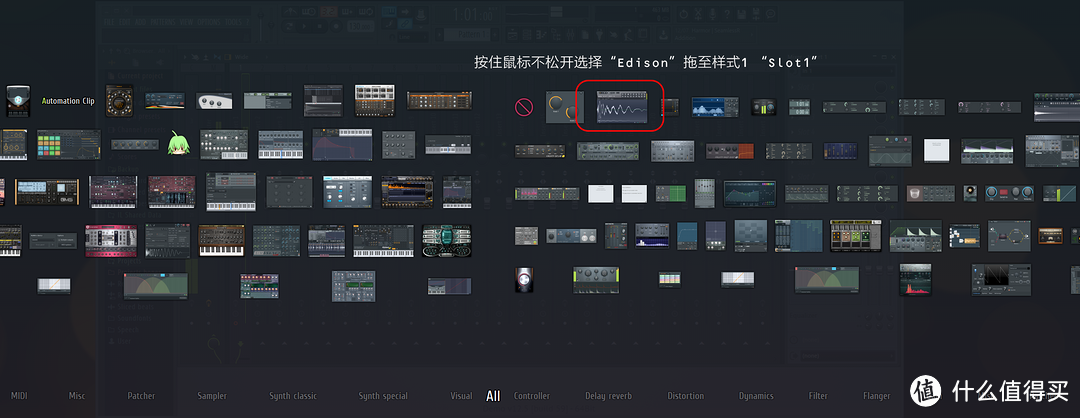This screenshot has width=1080, height=418.
Task: Pick the wooden keyboard synth plugin
Action: [x=221, y=240]
